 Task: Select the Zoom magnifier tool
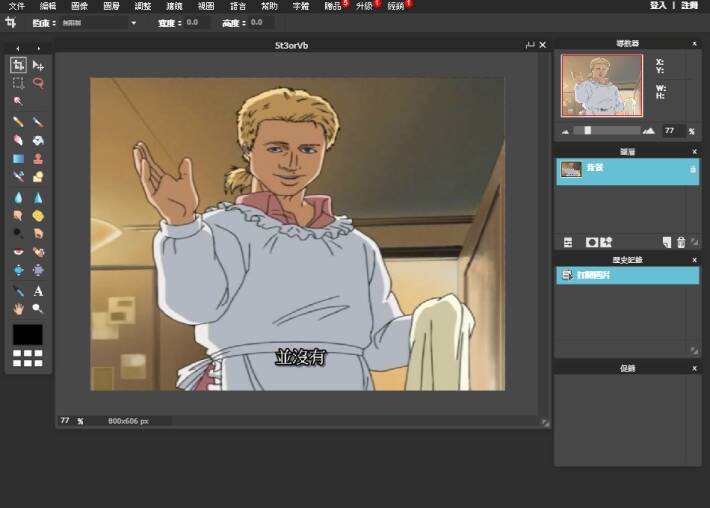click(x=38, y=309)
